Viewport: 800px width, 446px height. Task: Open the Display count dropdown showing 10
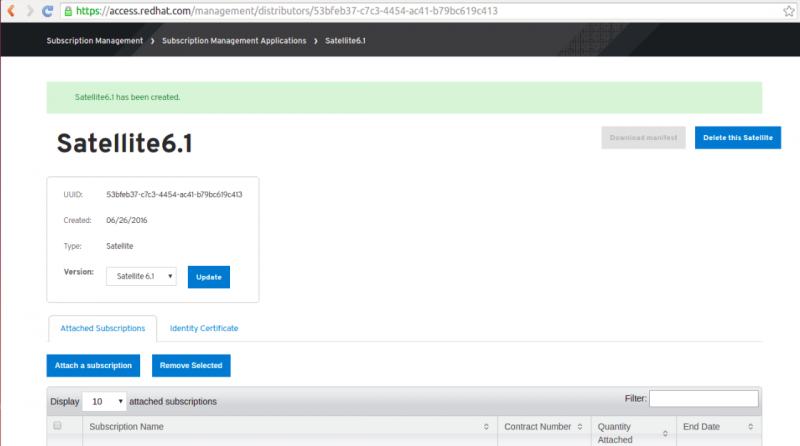[104, 402]
